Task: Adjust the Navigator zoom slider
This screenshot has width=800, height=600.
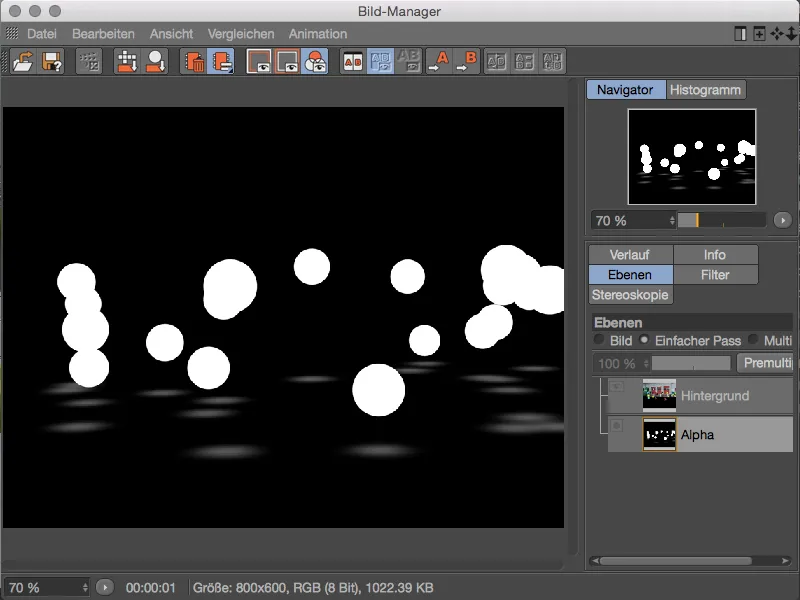Action: tap(721, 220)
